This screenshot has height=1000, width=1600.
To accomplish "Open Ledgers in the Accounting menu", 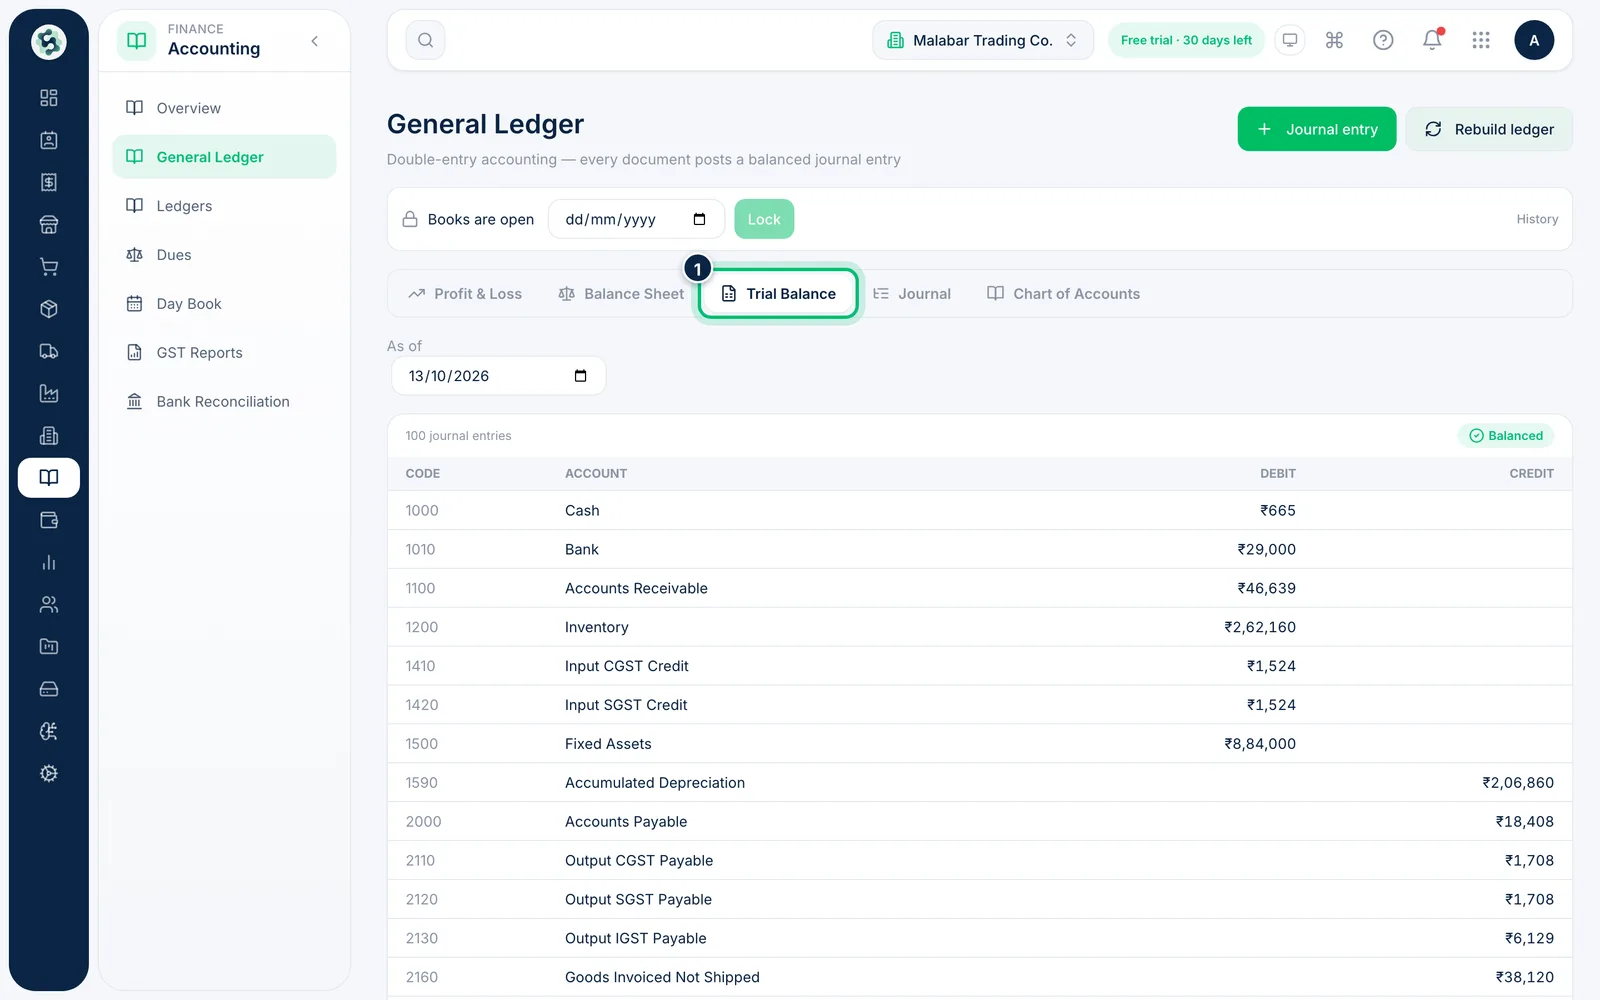I will pos(224,206).
